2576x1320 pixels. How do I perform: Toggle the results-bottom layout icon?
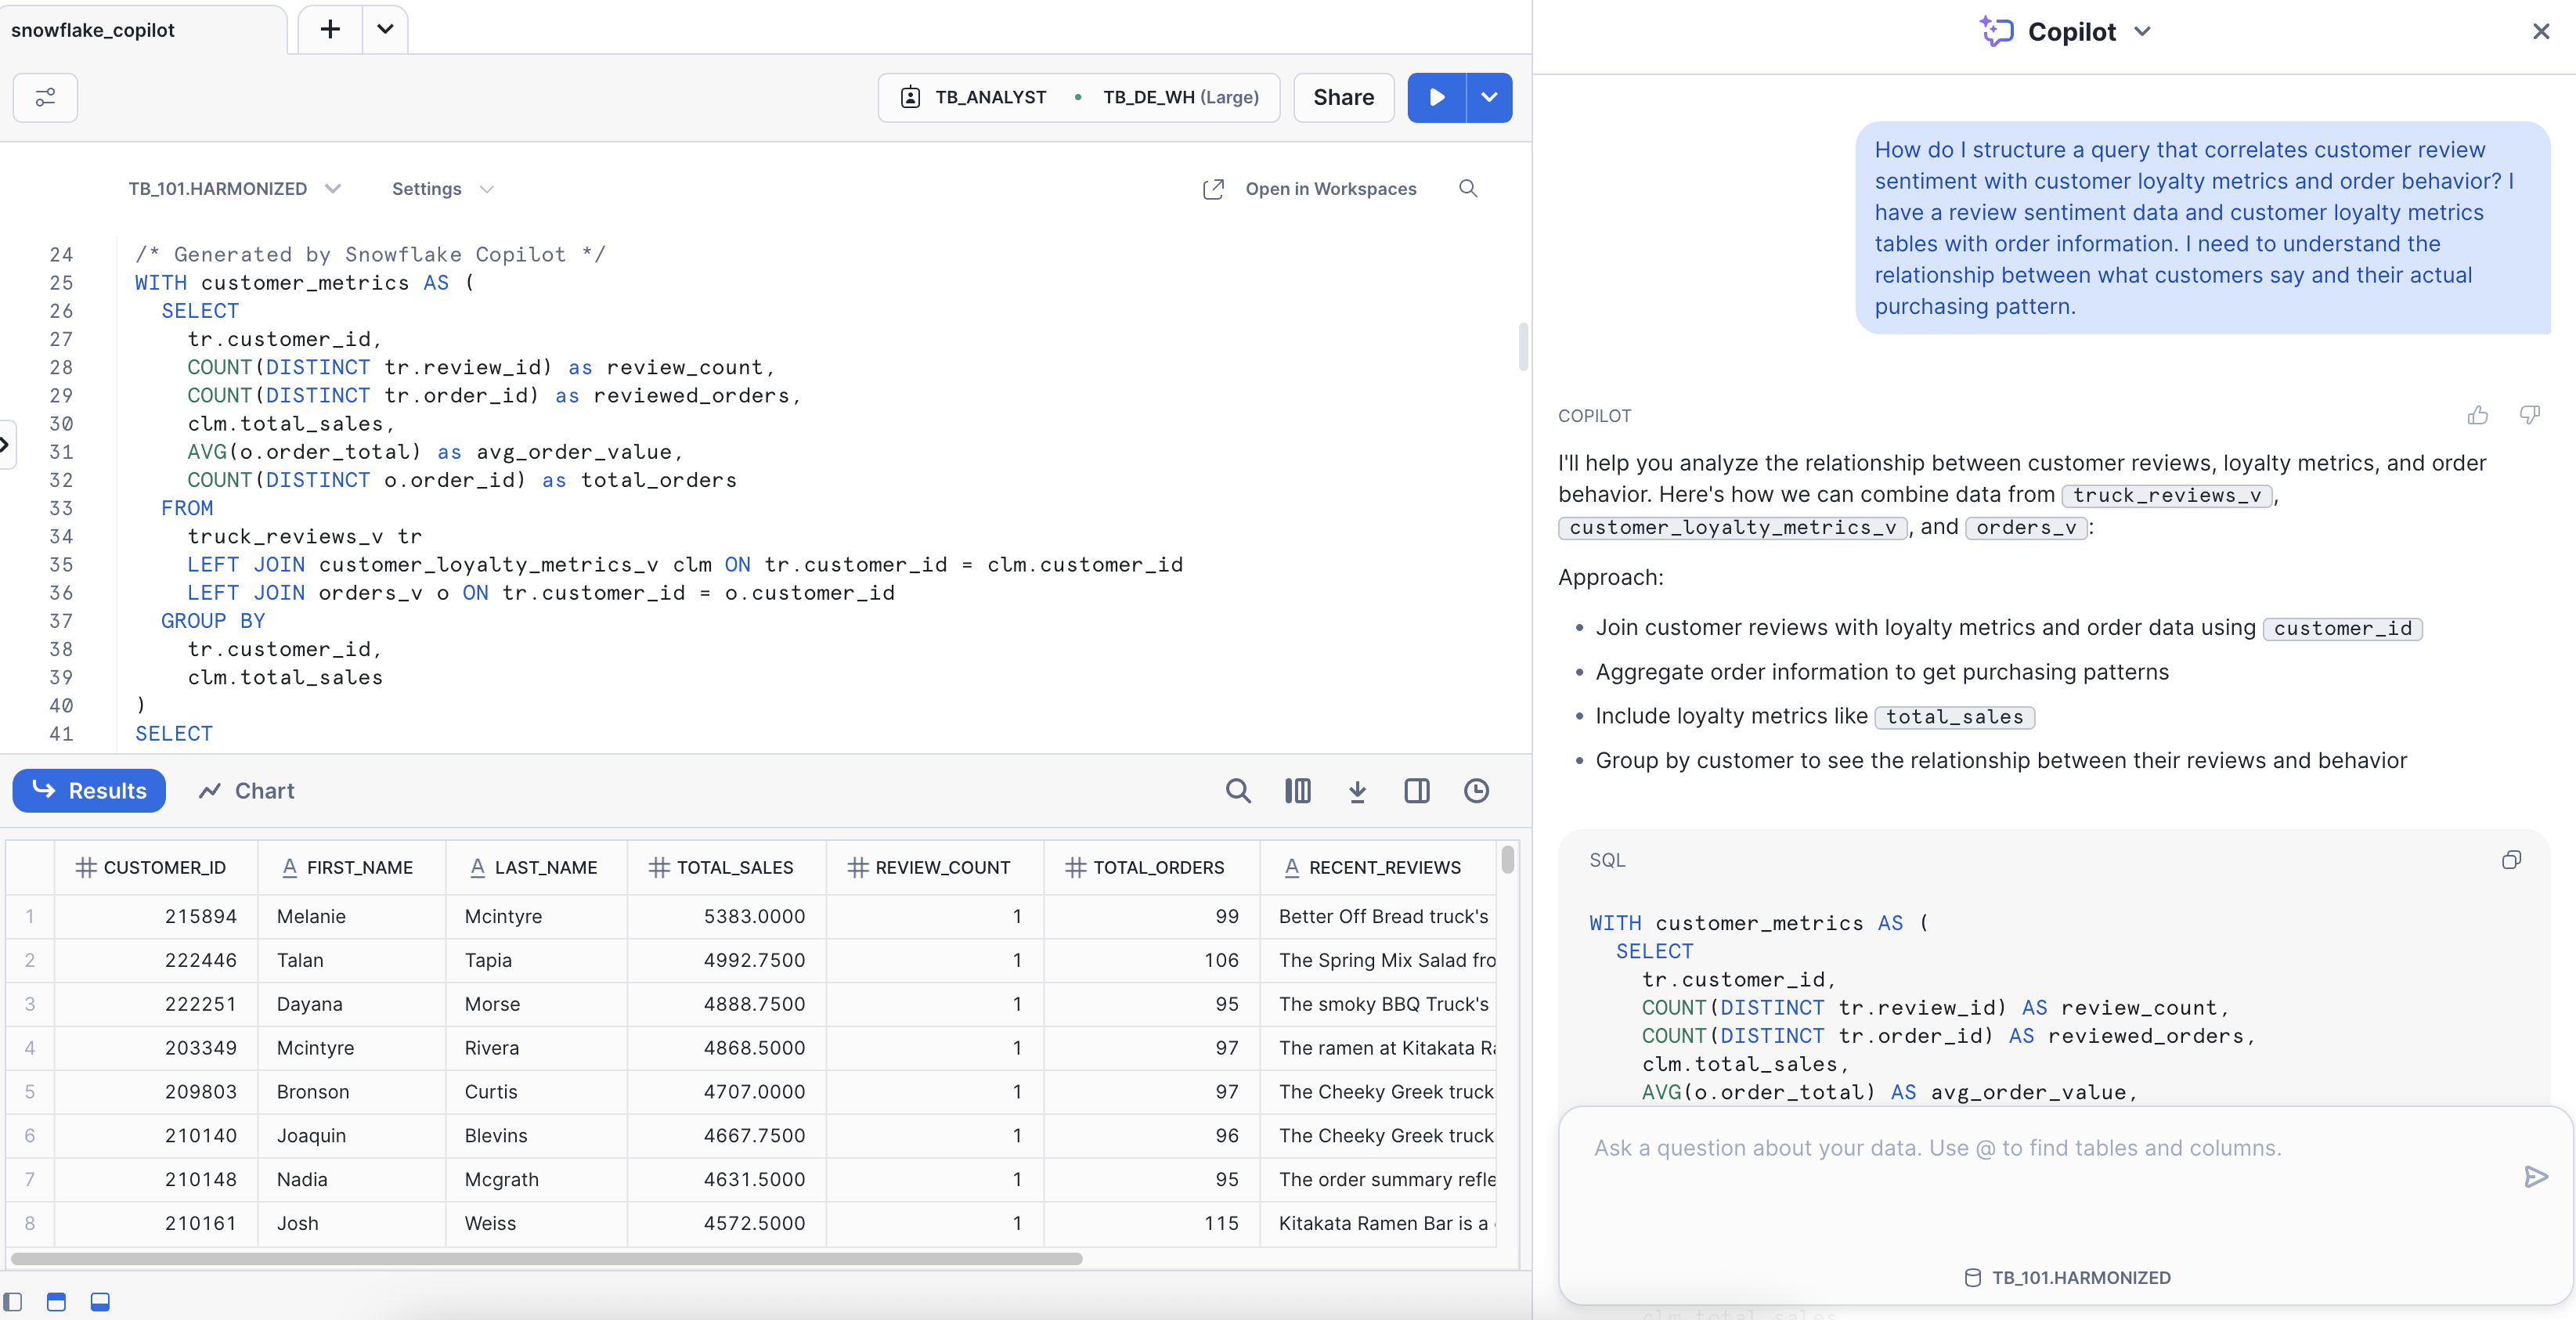tap(100, 1301)
